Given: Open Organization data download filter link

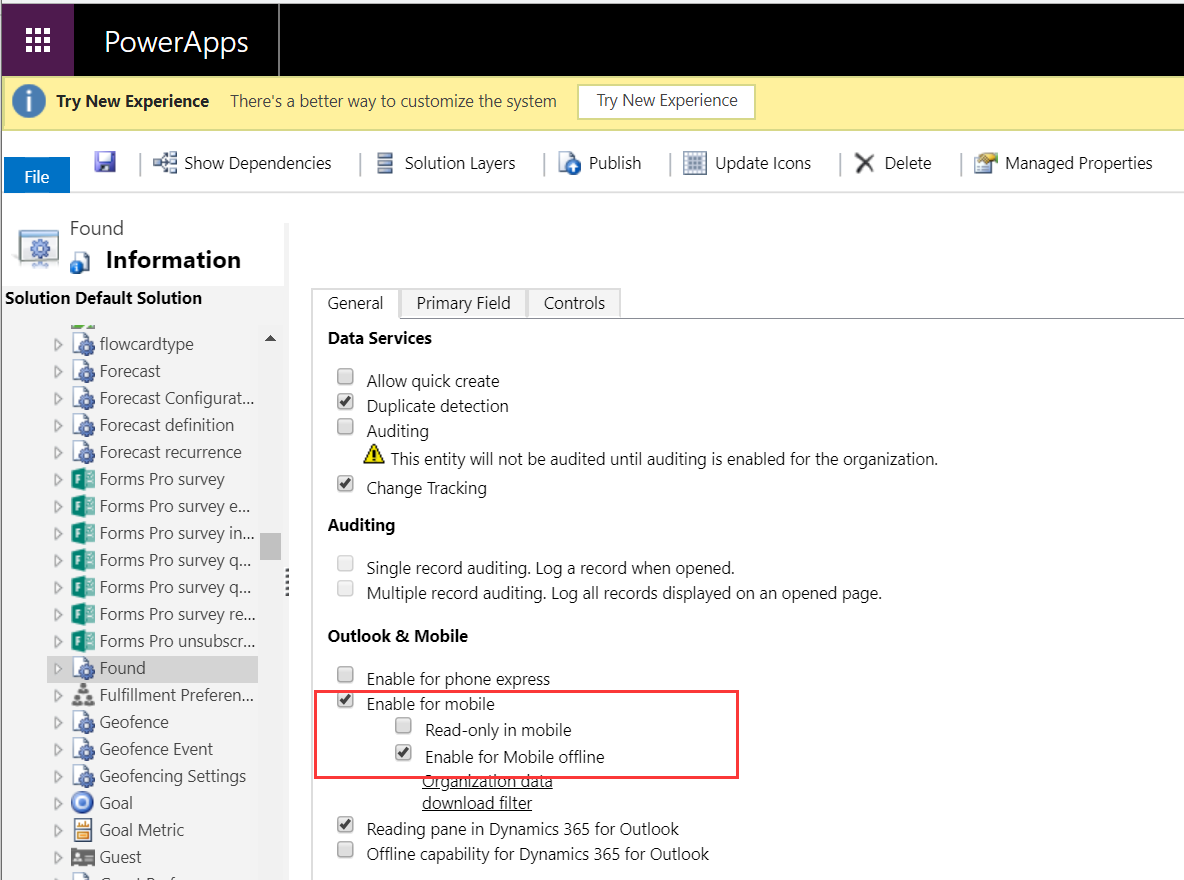Looking at the screenshot, I should pyautogui.click(x=487, y=792).
